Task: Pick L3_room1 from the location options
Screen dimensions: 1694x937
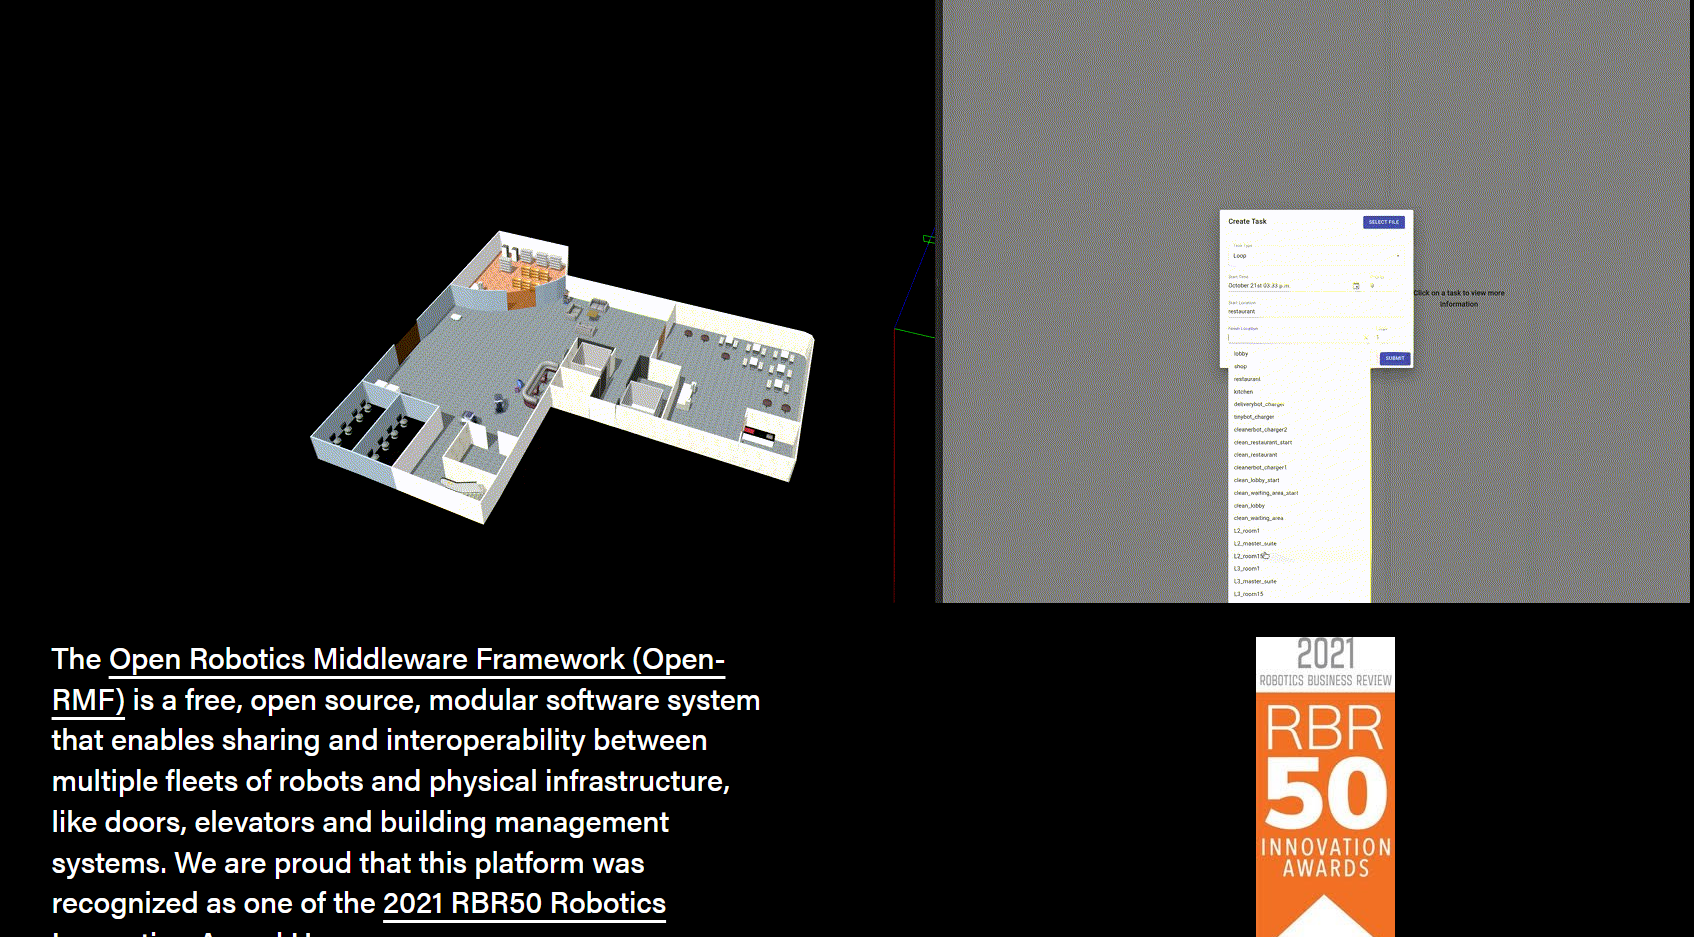Action: (1299, 569)
